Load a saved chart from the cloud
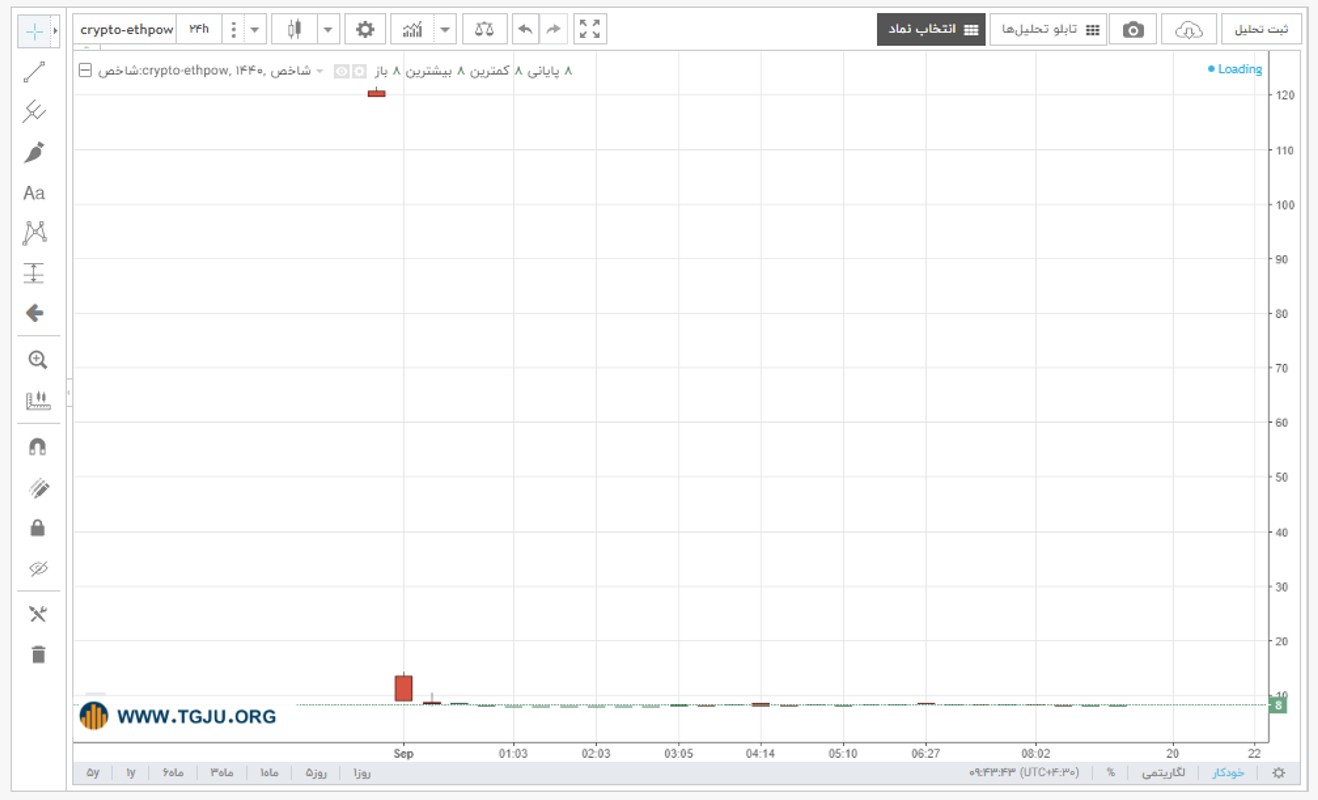Screen dimensions: 1318x800 click(1189, 30)
